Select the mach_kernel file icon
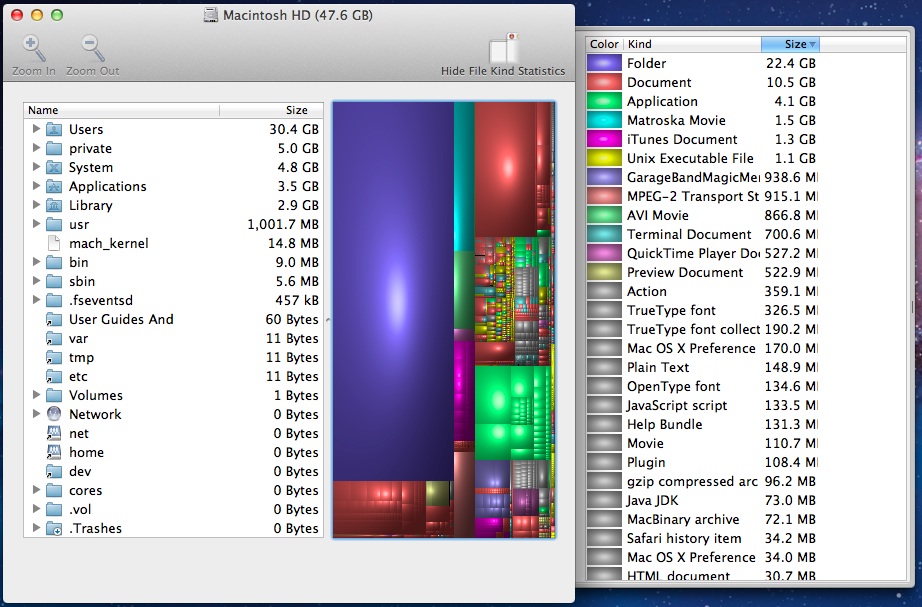This screenshot has height=607, width=922. tap(54, 244)
